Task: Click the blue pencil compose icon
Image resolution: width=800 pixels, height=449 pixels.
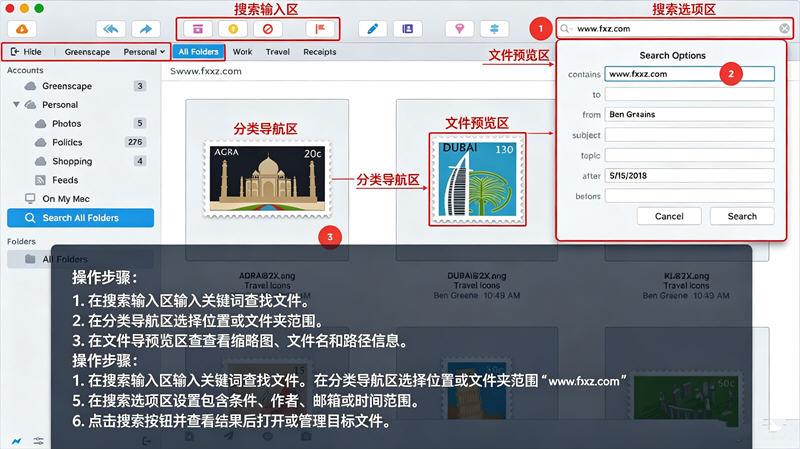Action: (x=372, y=29)
